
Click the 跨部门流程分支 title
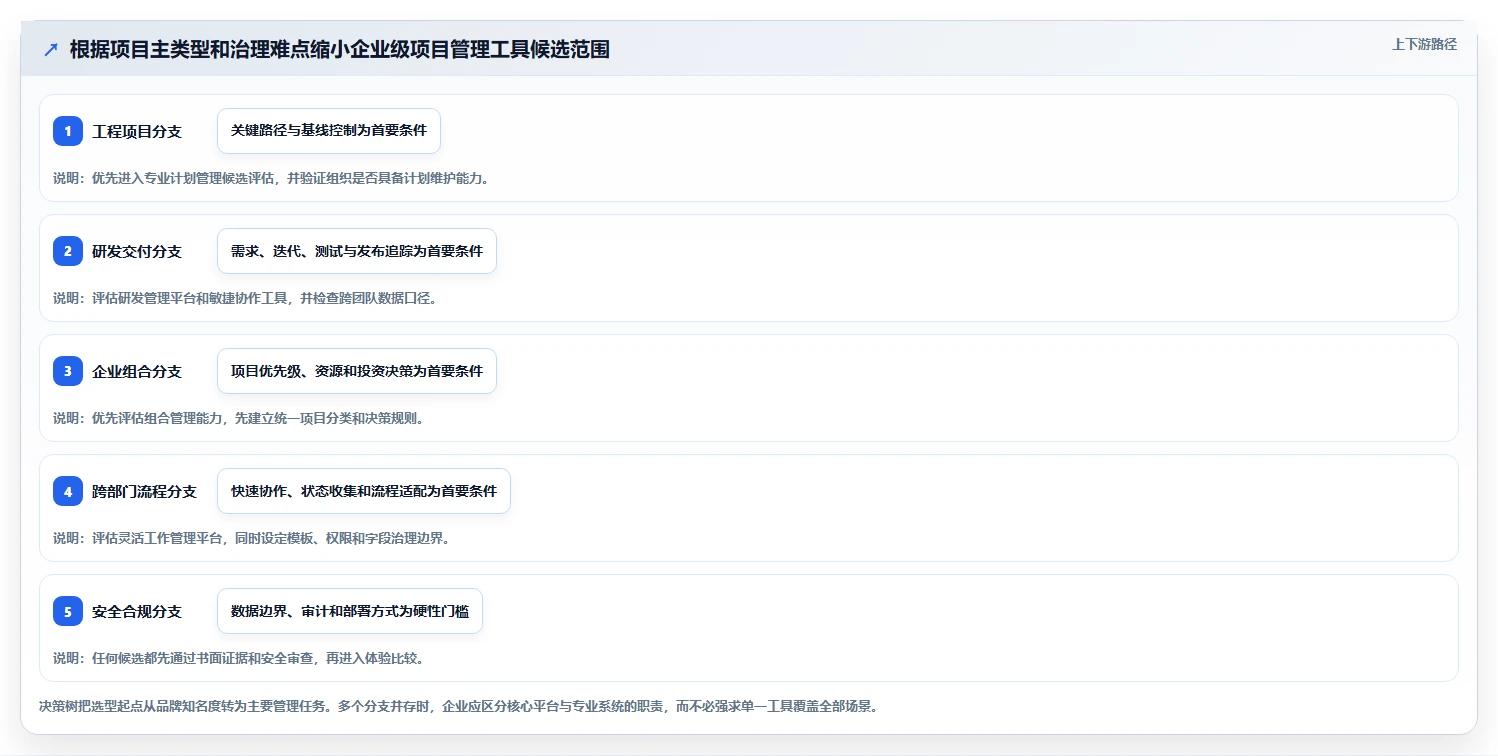(x=144, y=491)
